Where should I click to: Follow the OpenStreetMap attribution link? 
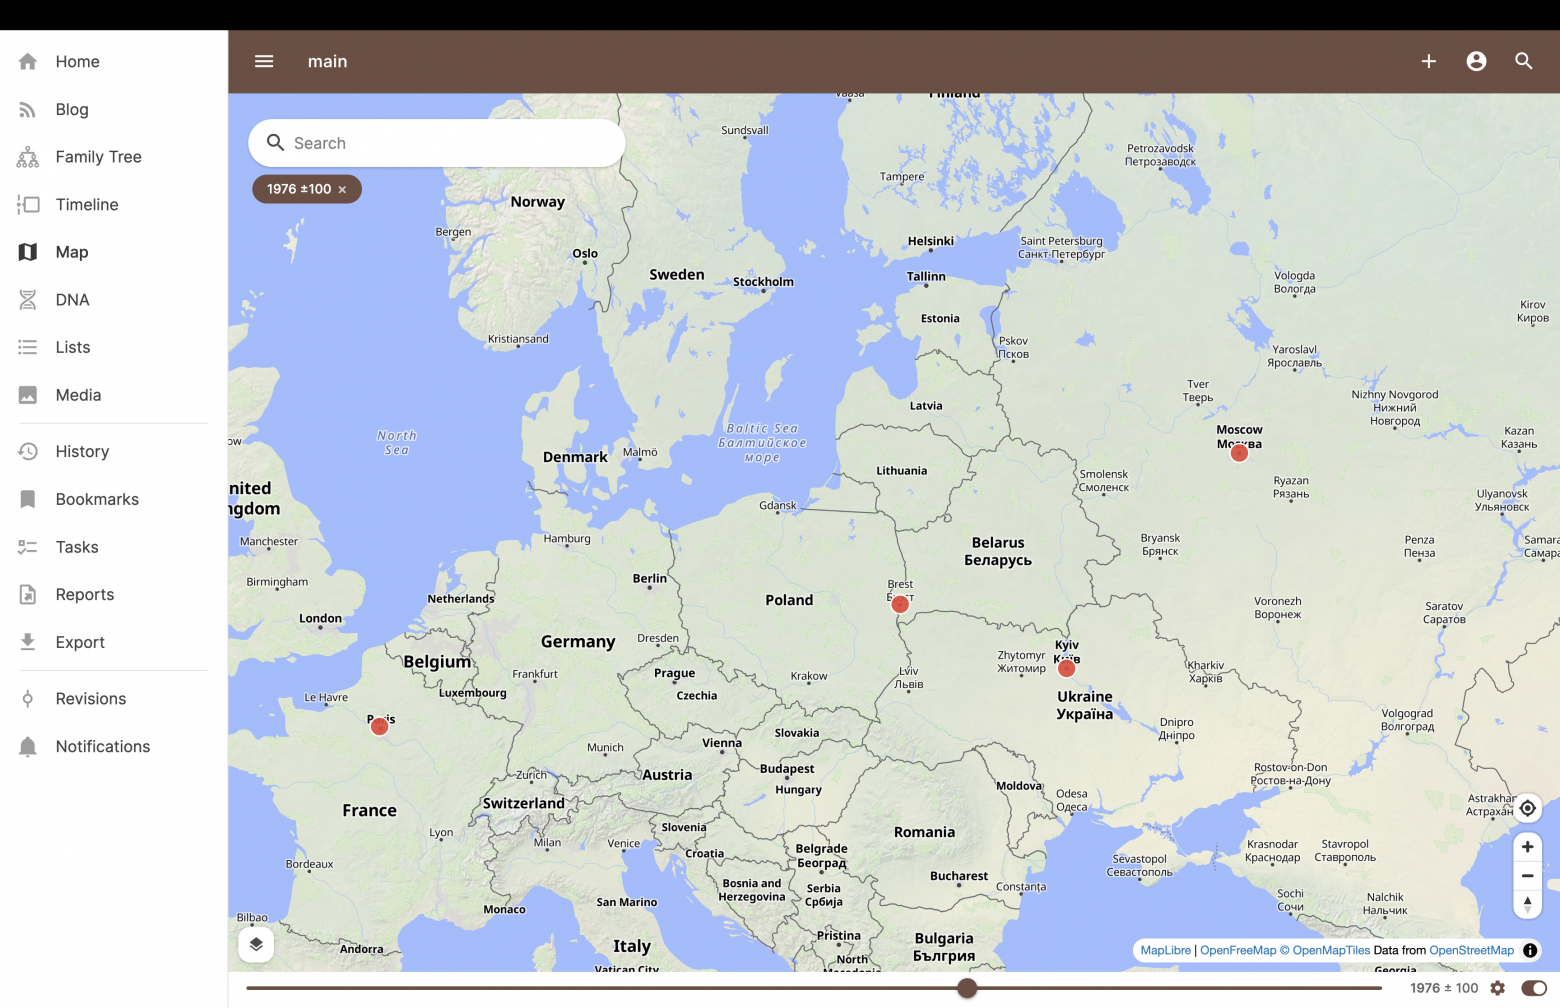click(1471, 950)
